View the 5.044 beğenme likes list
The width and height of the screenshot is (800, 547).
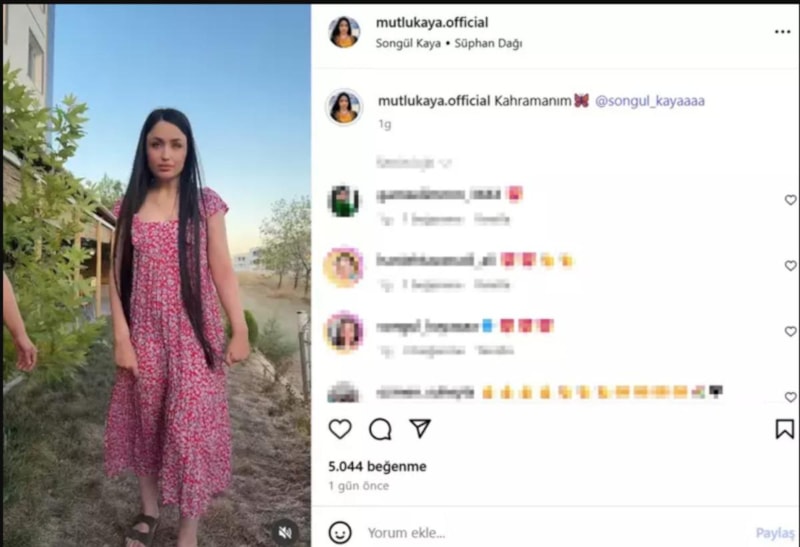tap(377, 466)
